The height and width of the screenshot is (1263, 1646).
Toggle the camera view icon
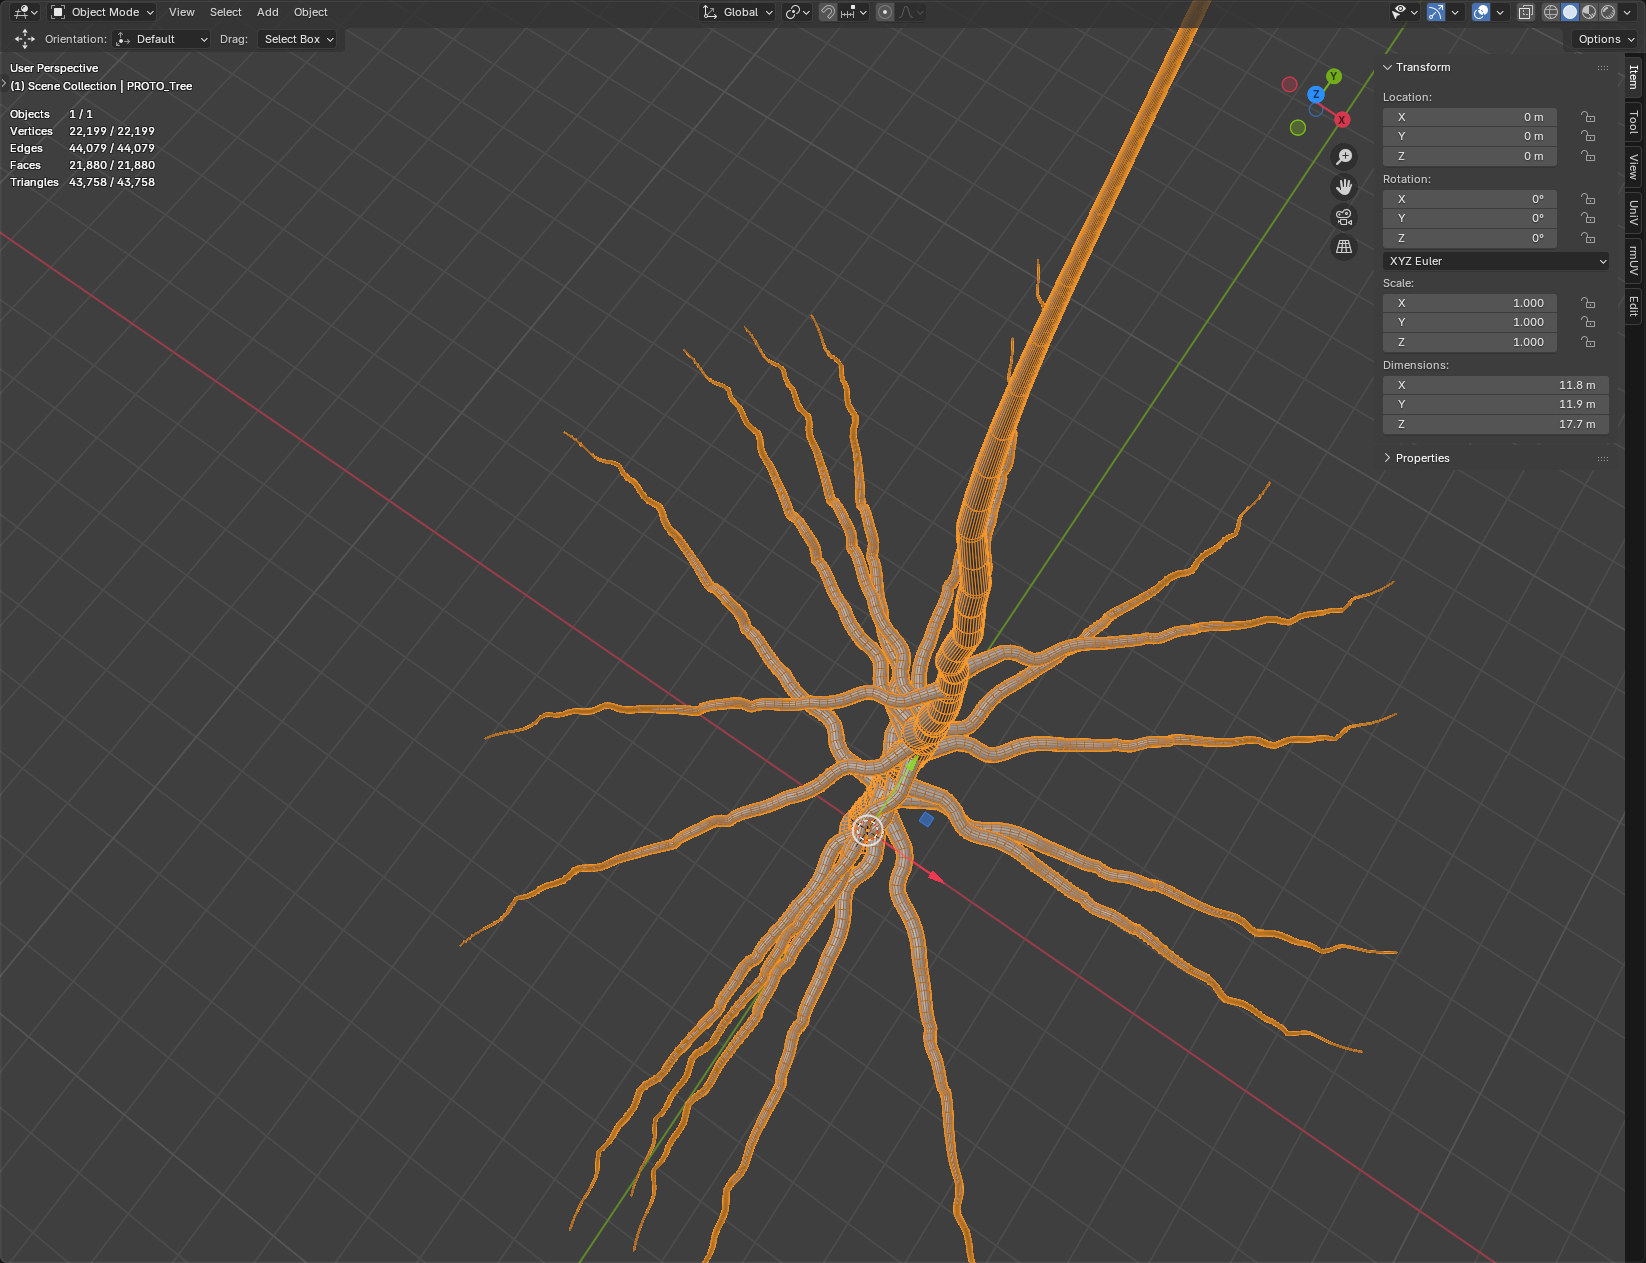1344,217
